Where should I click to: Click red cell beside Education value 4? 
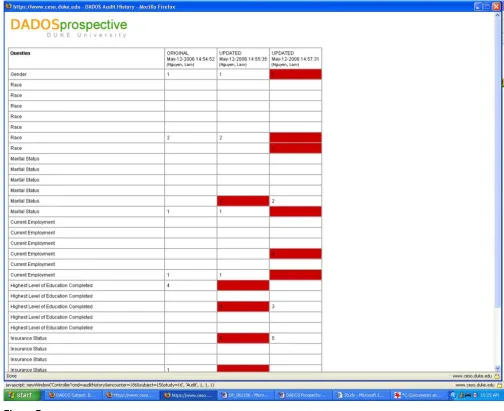pyautogui.click(x=243, y=285)
